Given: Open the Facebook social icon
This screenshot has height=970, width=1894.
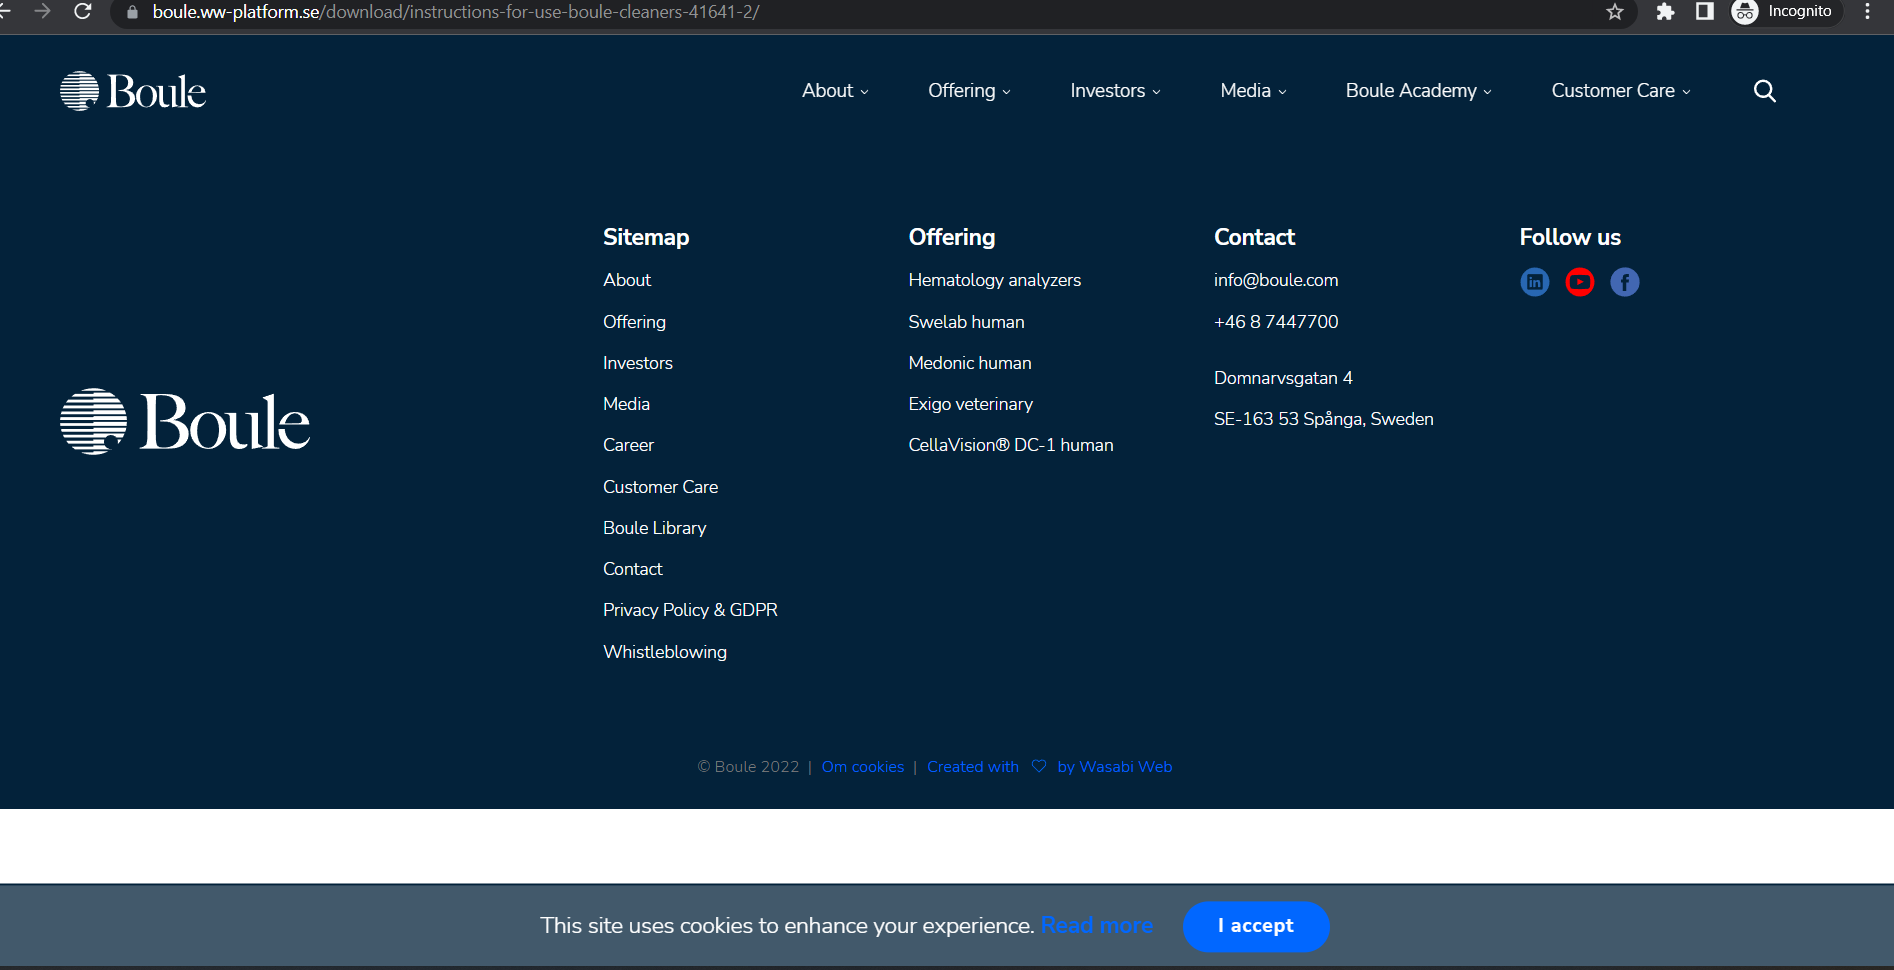Looking at the screenshot, I should (x=1624, y=282).
